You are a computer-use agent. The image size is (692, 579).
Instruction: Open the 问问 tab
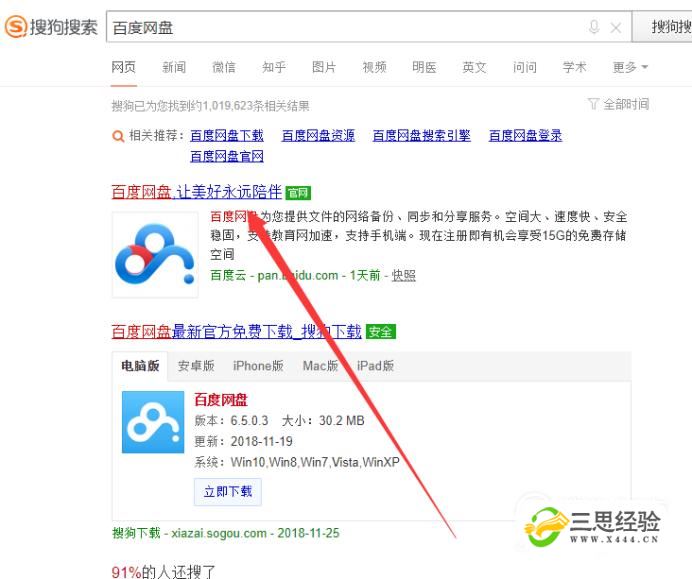[525, 67]
